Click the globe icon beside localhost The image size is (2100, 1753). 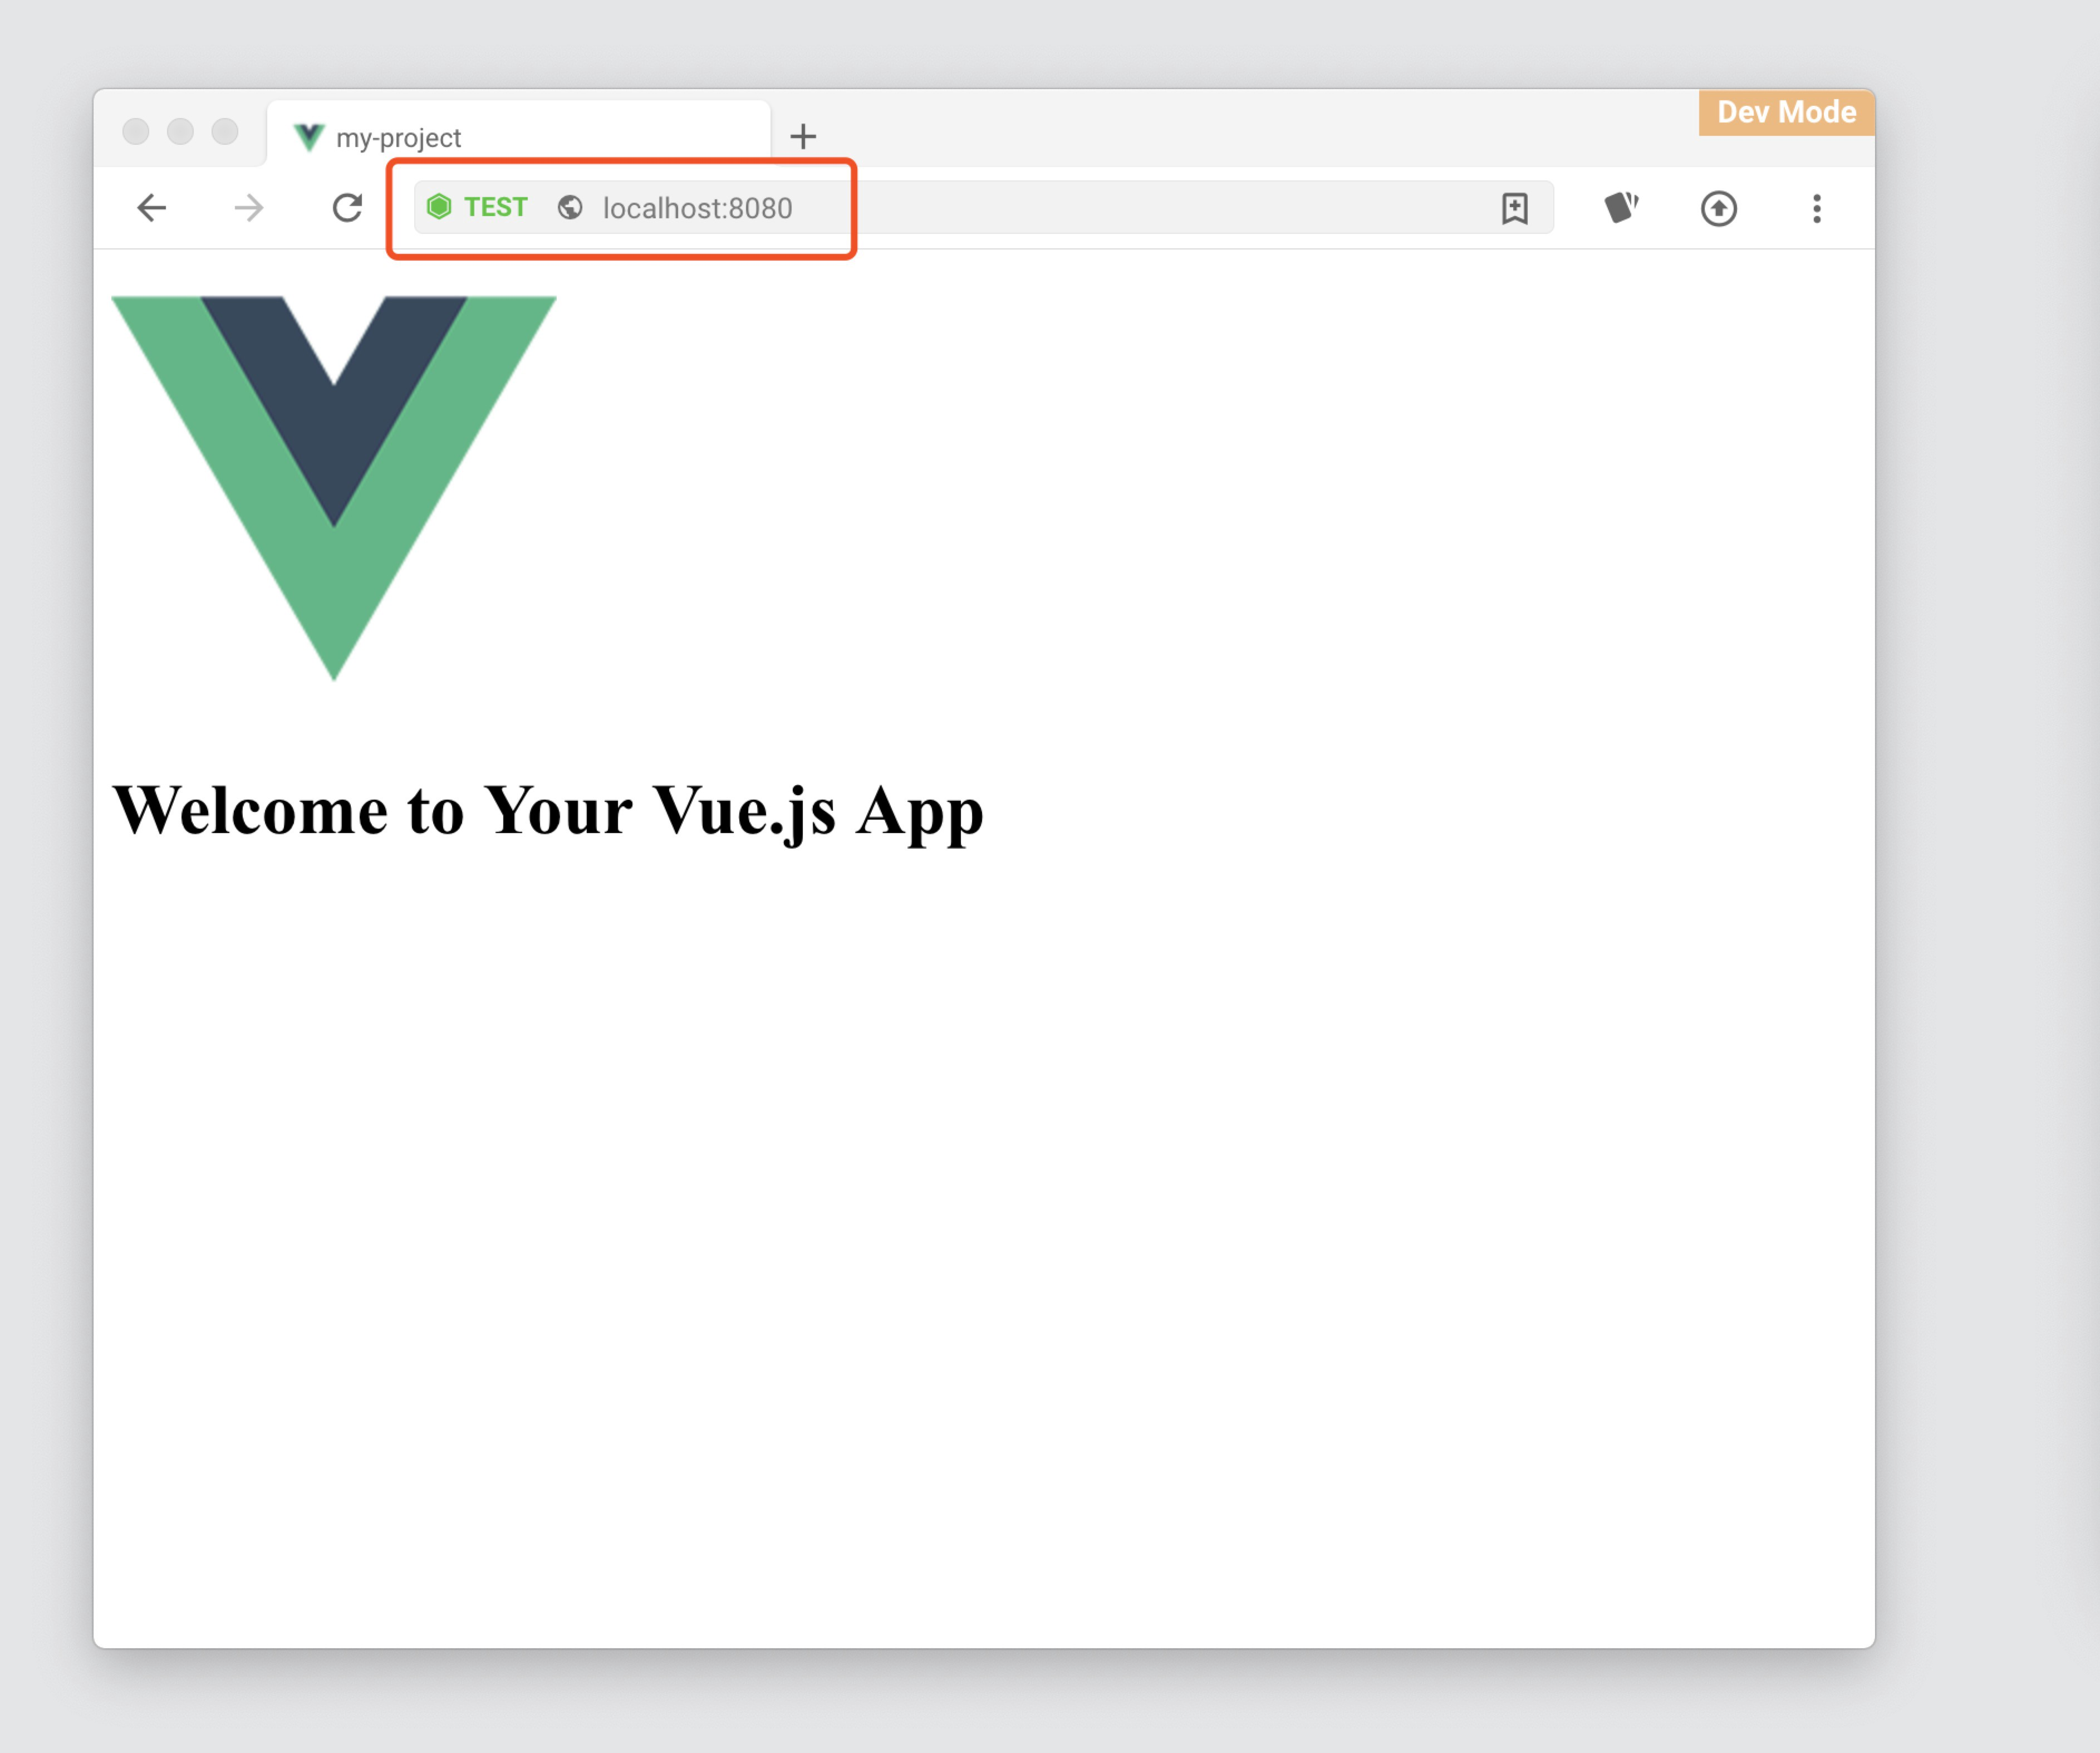pos(570,207)
